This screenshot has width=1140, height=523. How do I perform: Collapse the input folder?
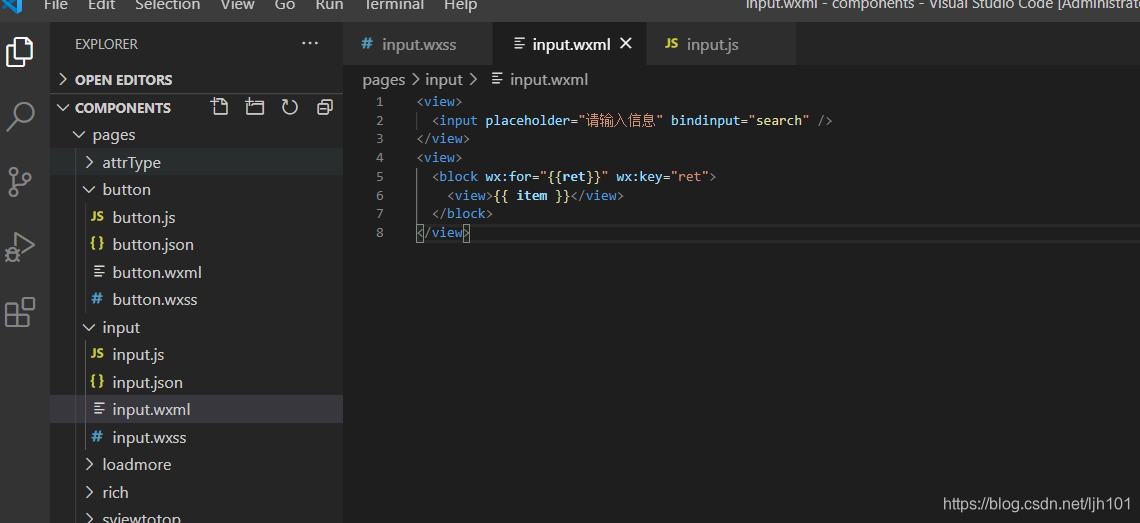coord(89,327)
